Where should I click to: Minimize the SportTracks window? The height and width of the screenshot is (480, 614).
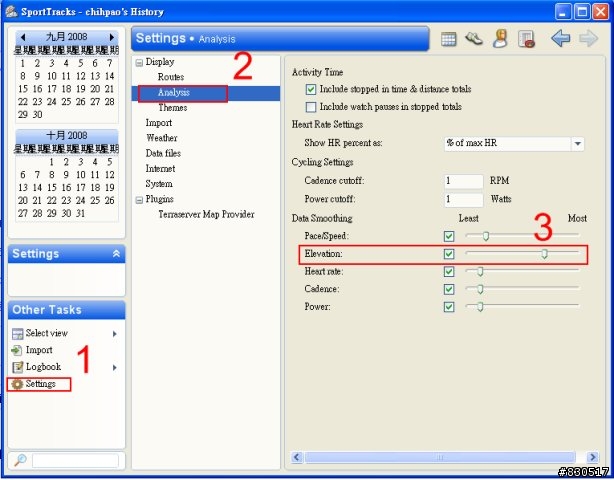pos(563,12)
